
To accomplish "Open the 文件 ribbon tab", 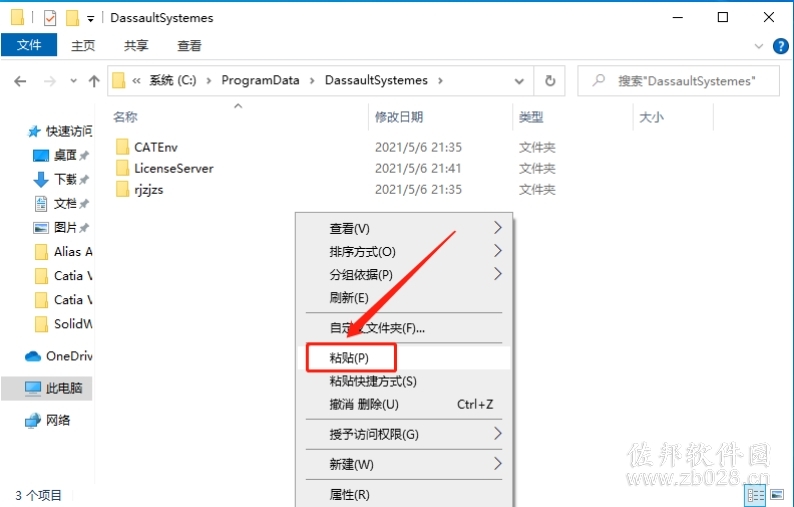I will 29,45.
